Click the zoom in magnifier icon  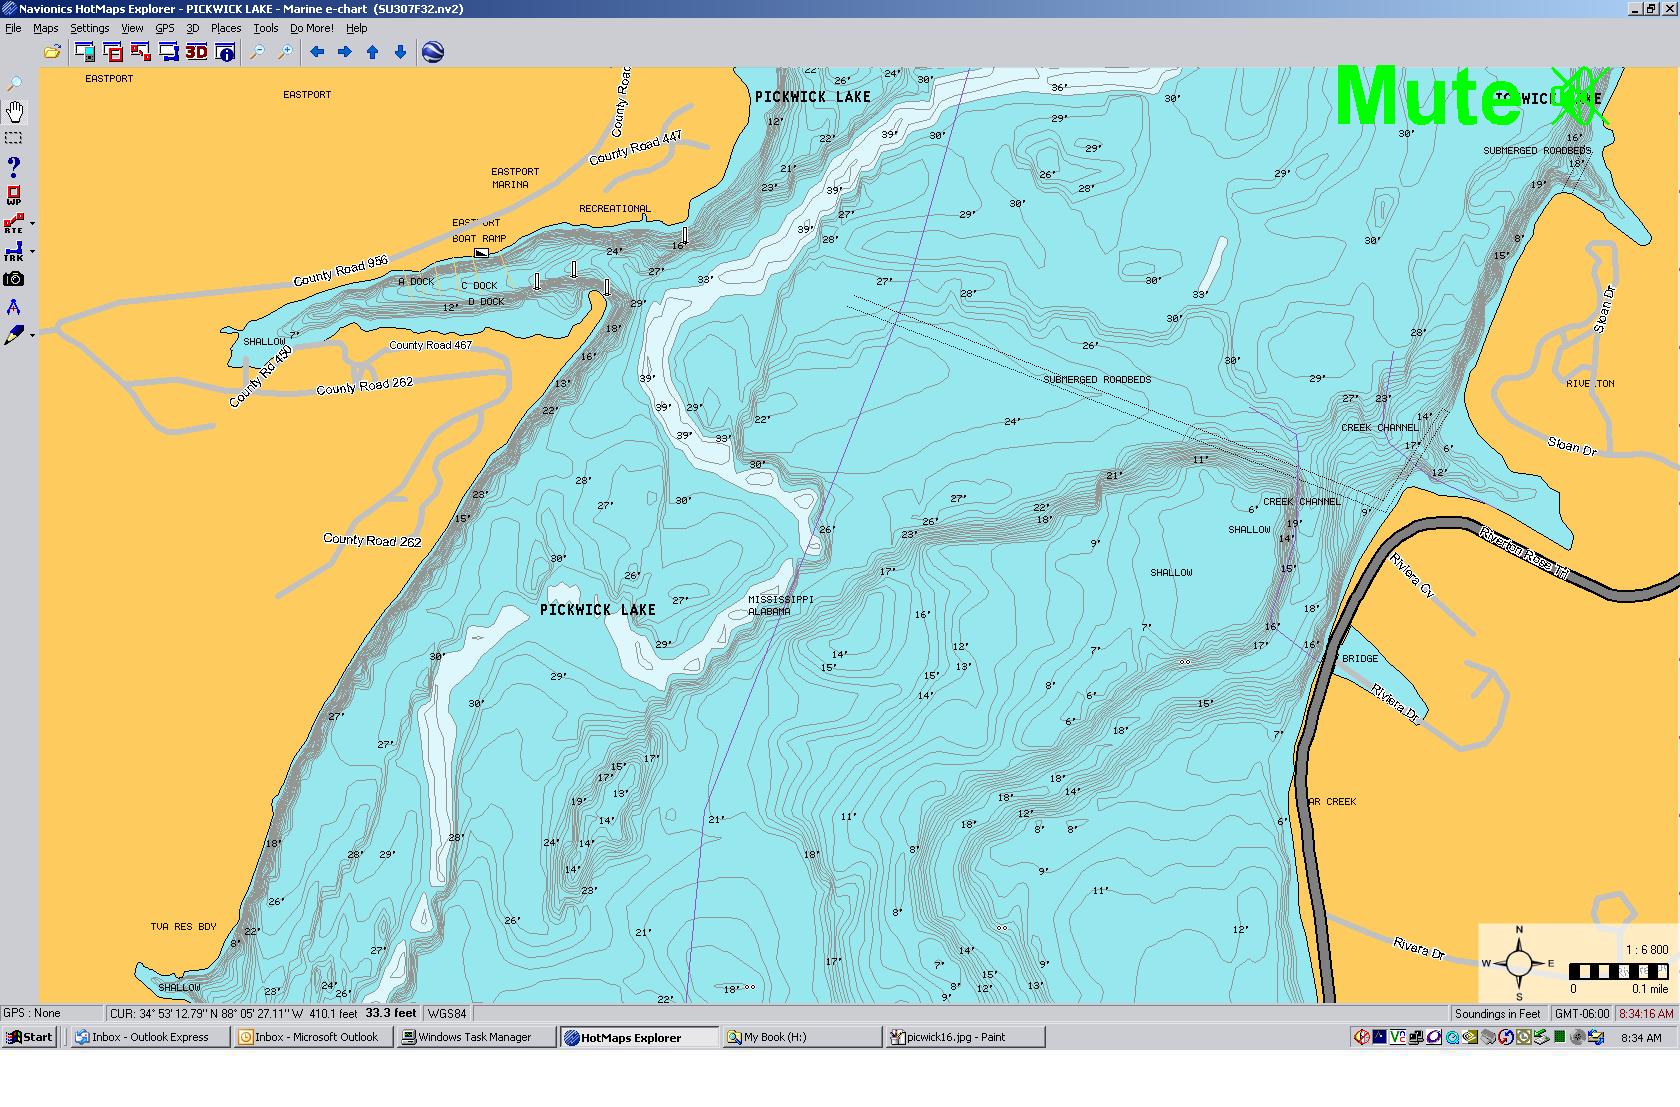pos(285,52)
